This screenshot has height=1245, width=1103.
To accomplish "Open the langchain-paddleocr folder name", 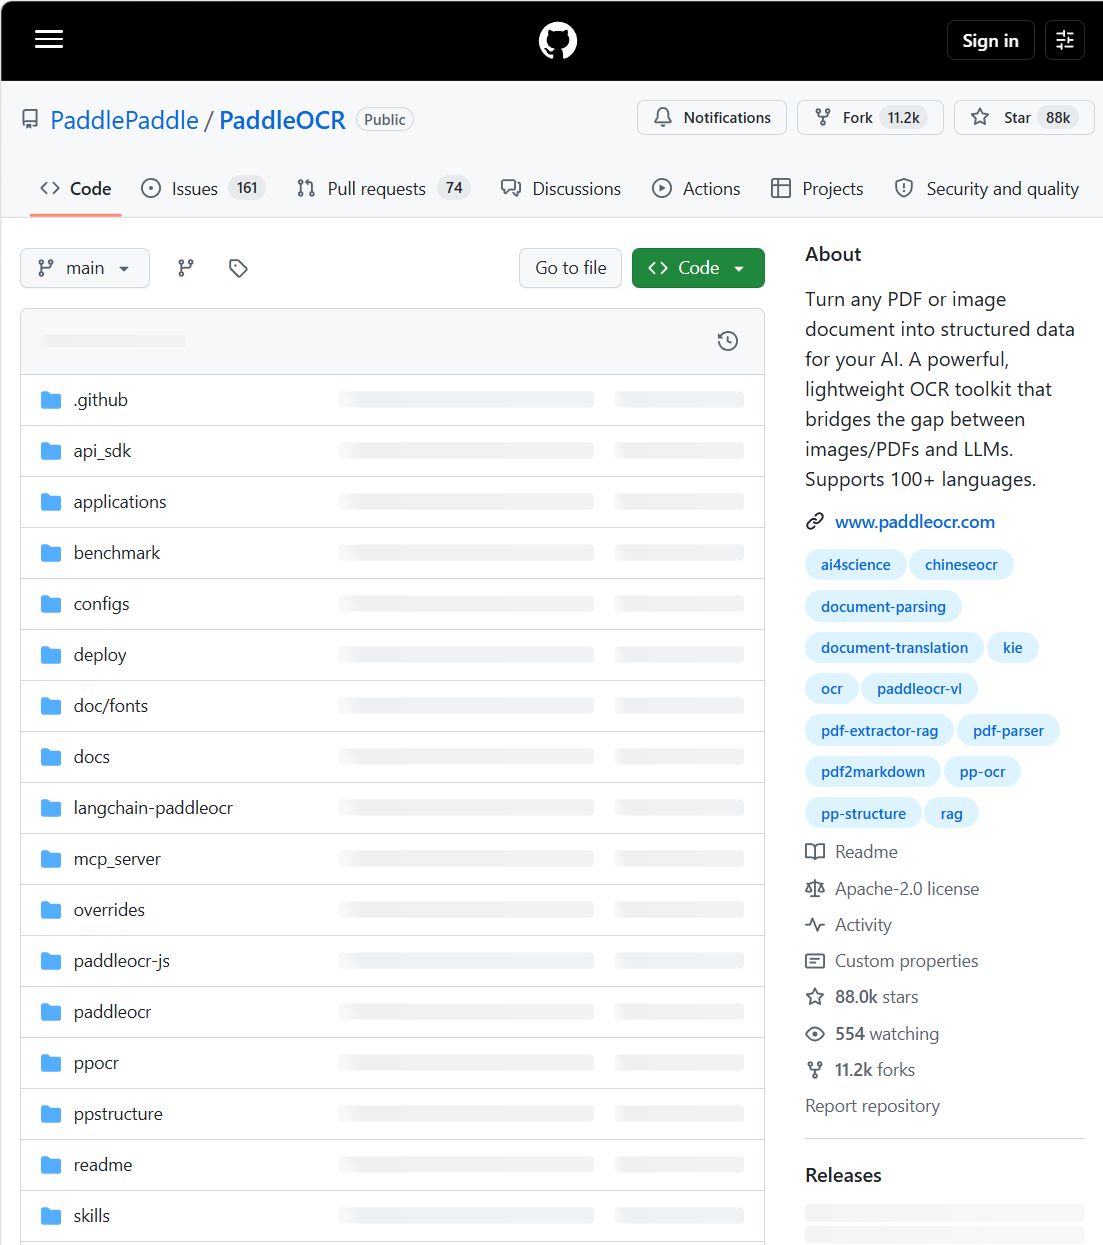I will 153,808.
